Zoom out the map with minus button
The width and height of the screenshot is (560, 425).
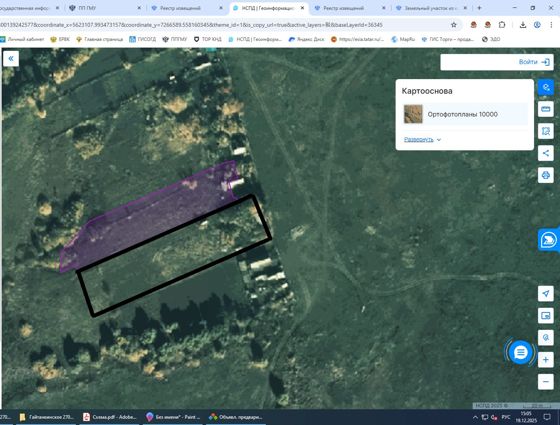545,382
